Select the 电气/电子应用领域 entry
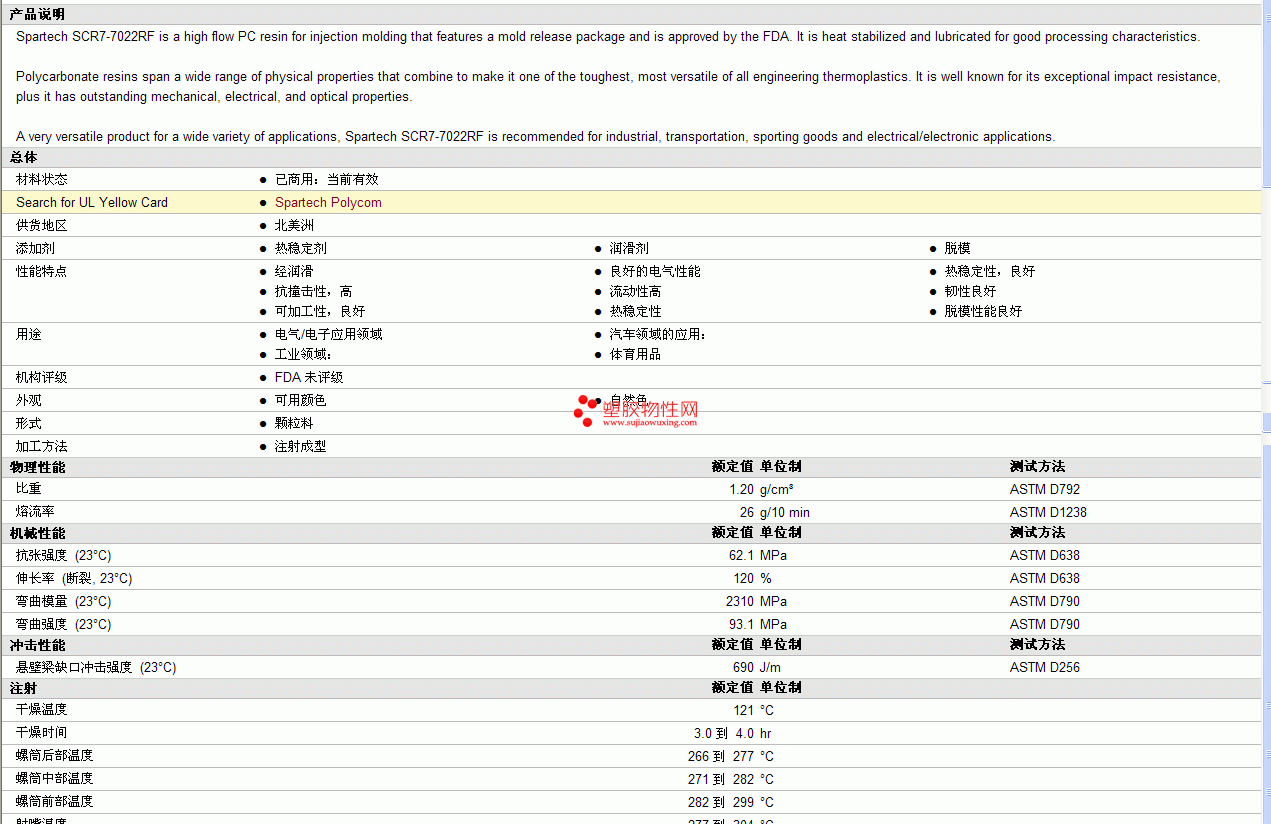Image resolution: width=1271 pixels, height=824 pixels. click(329, 334)
